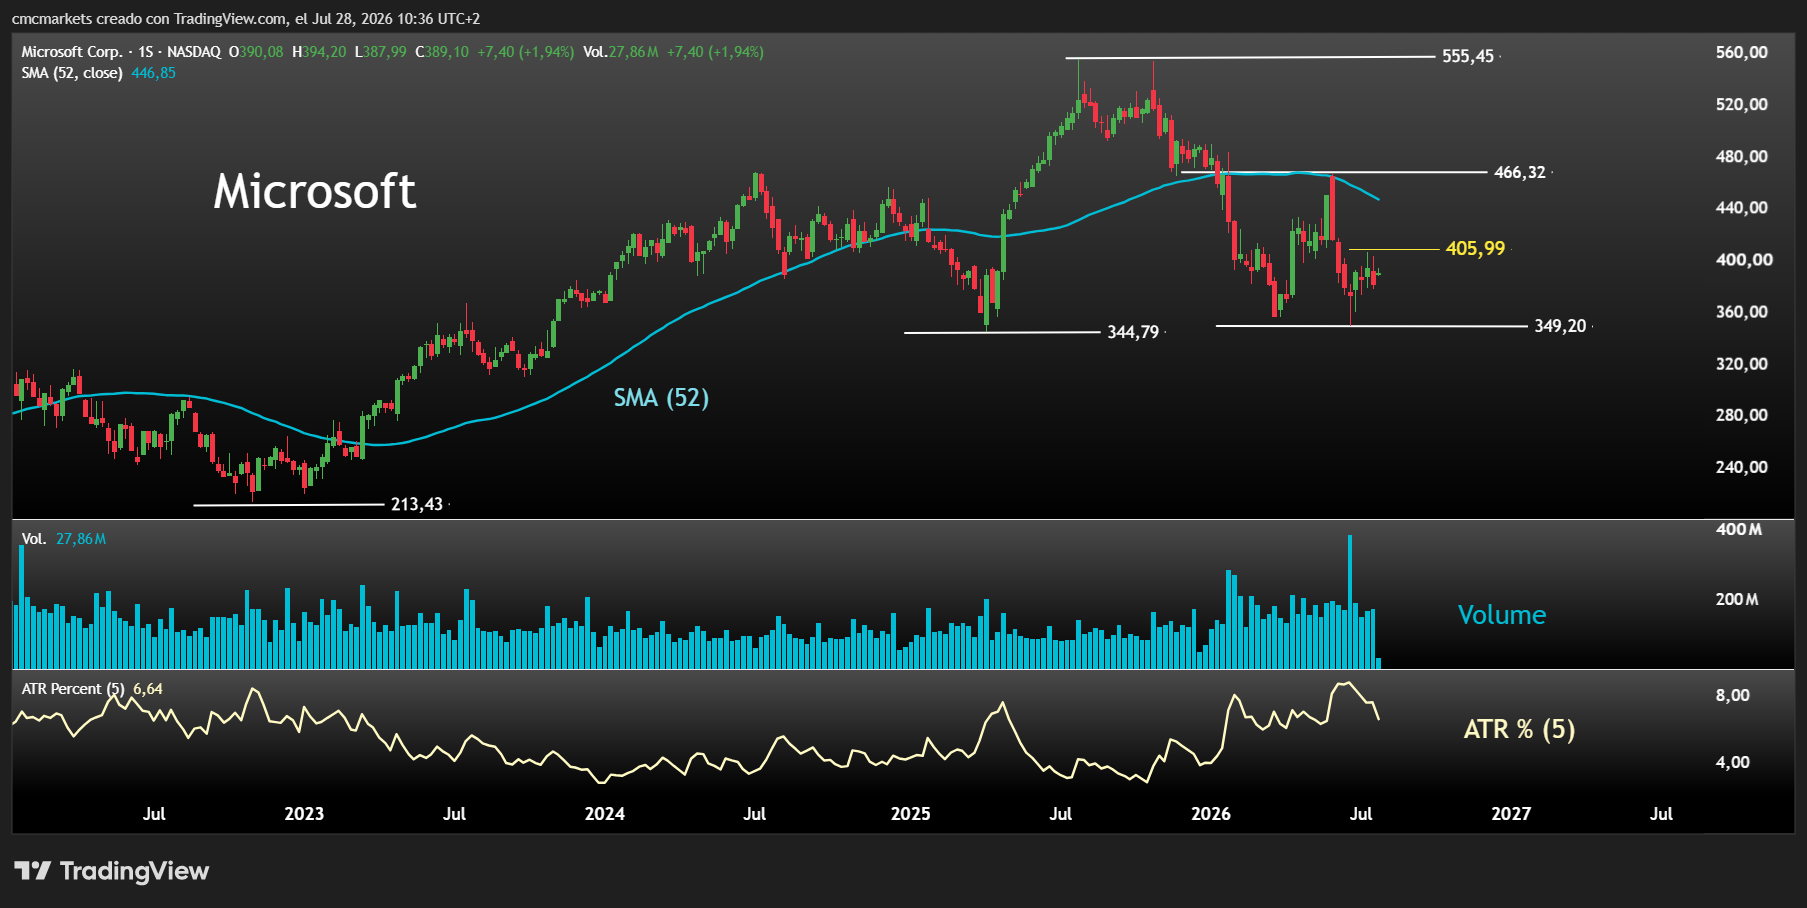Click the Vol. 27,86M legend in the volume pane
This screenshot has height=908, width=1807.
pyautogui.click(x=64, y=539)
